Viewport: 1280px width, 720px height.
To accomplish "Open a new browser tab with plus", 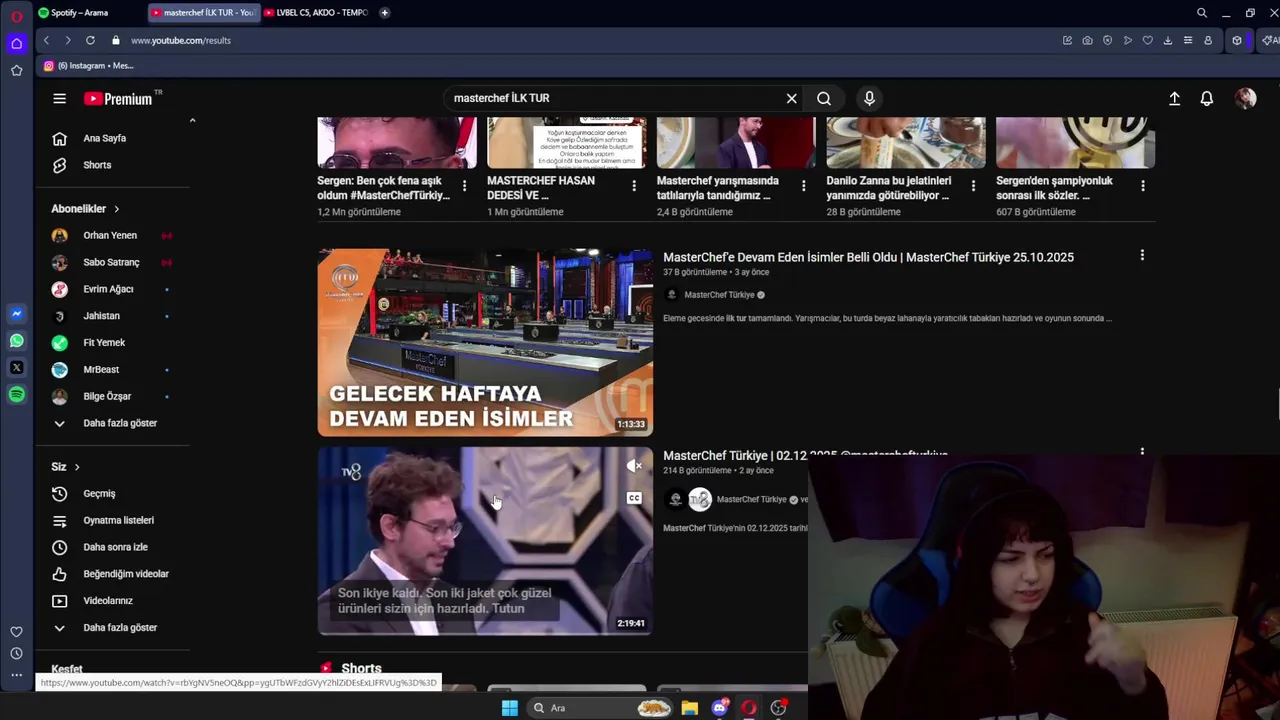I will tap(385, 13).
